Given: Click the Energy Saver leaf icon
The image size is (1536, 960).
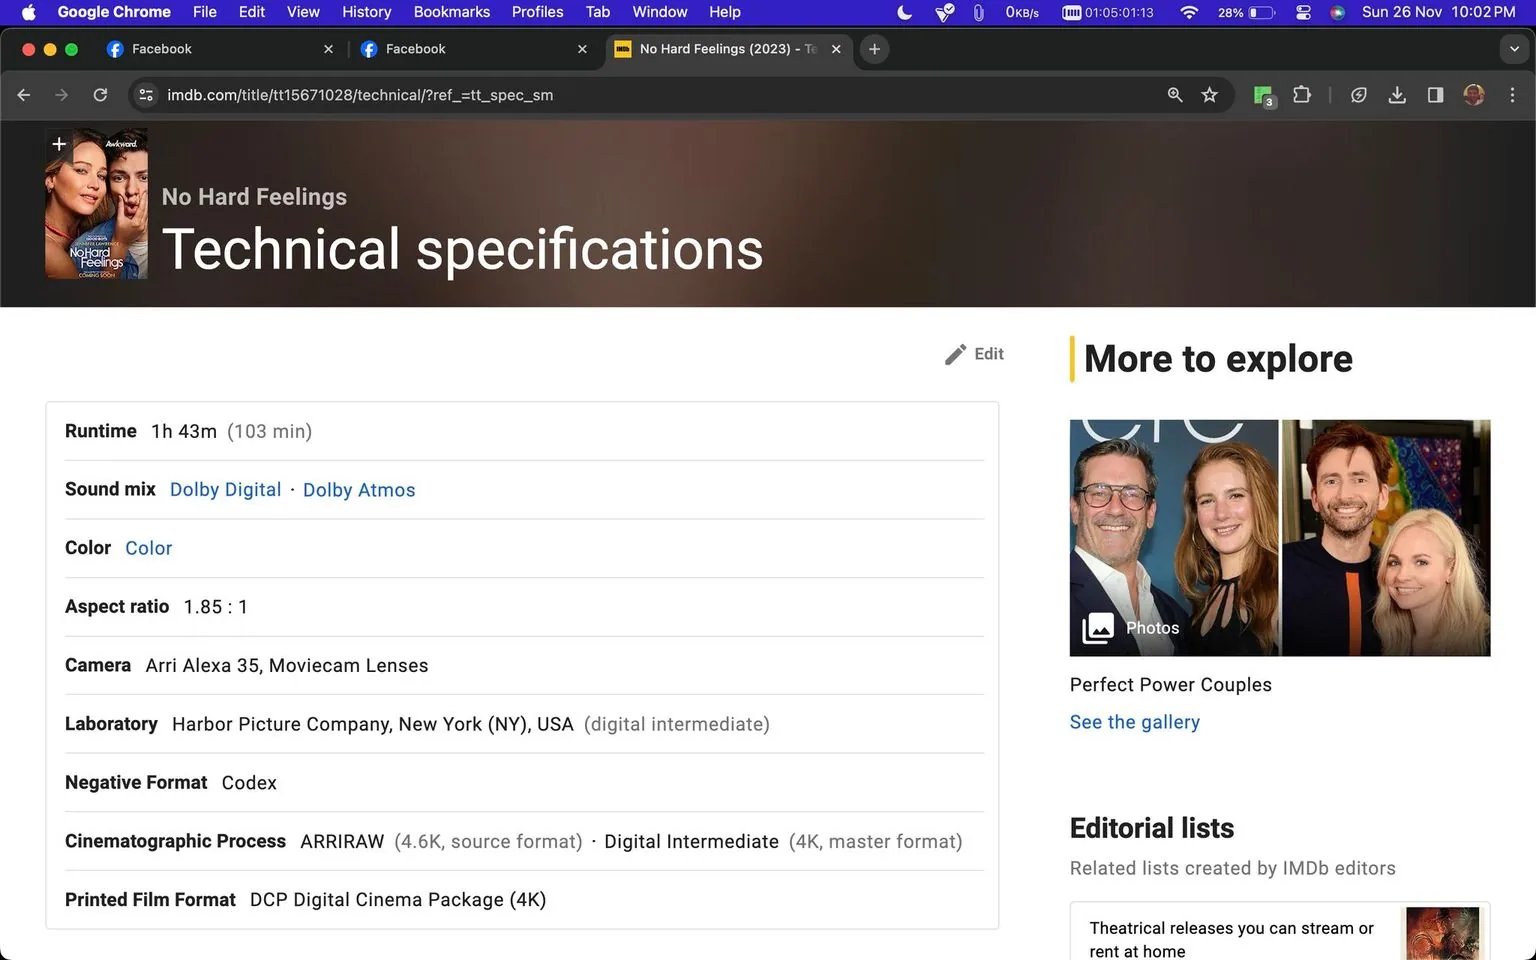Looking at the screenshot, I should pos(1358,95).
